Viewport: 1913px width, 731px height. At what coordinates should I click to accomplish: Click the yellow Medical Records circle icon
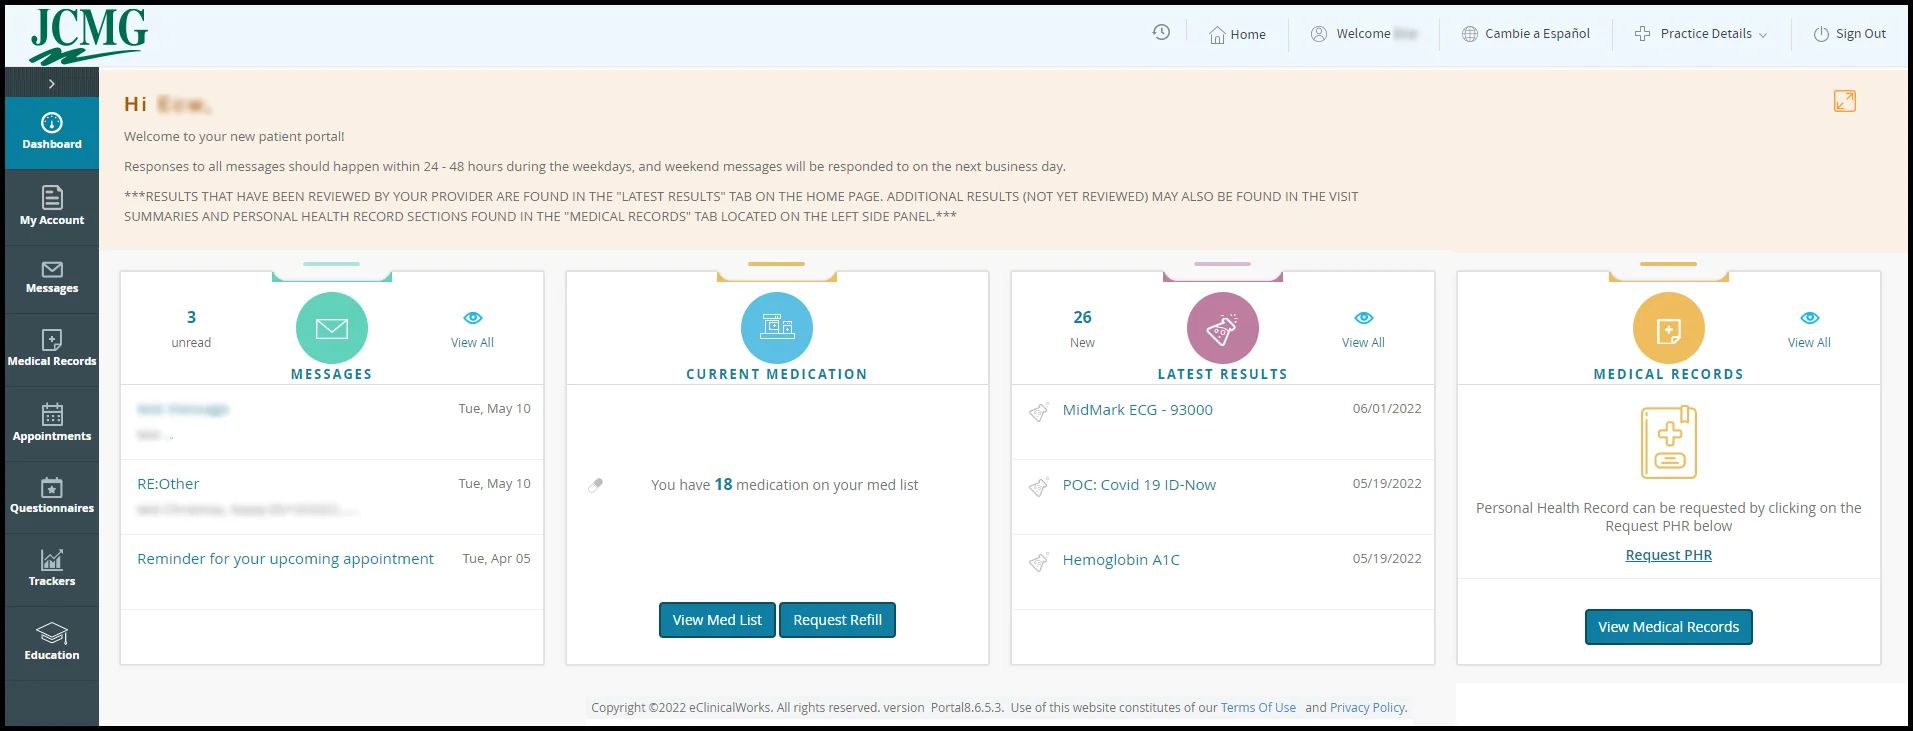(1668, 328)
